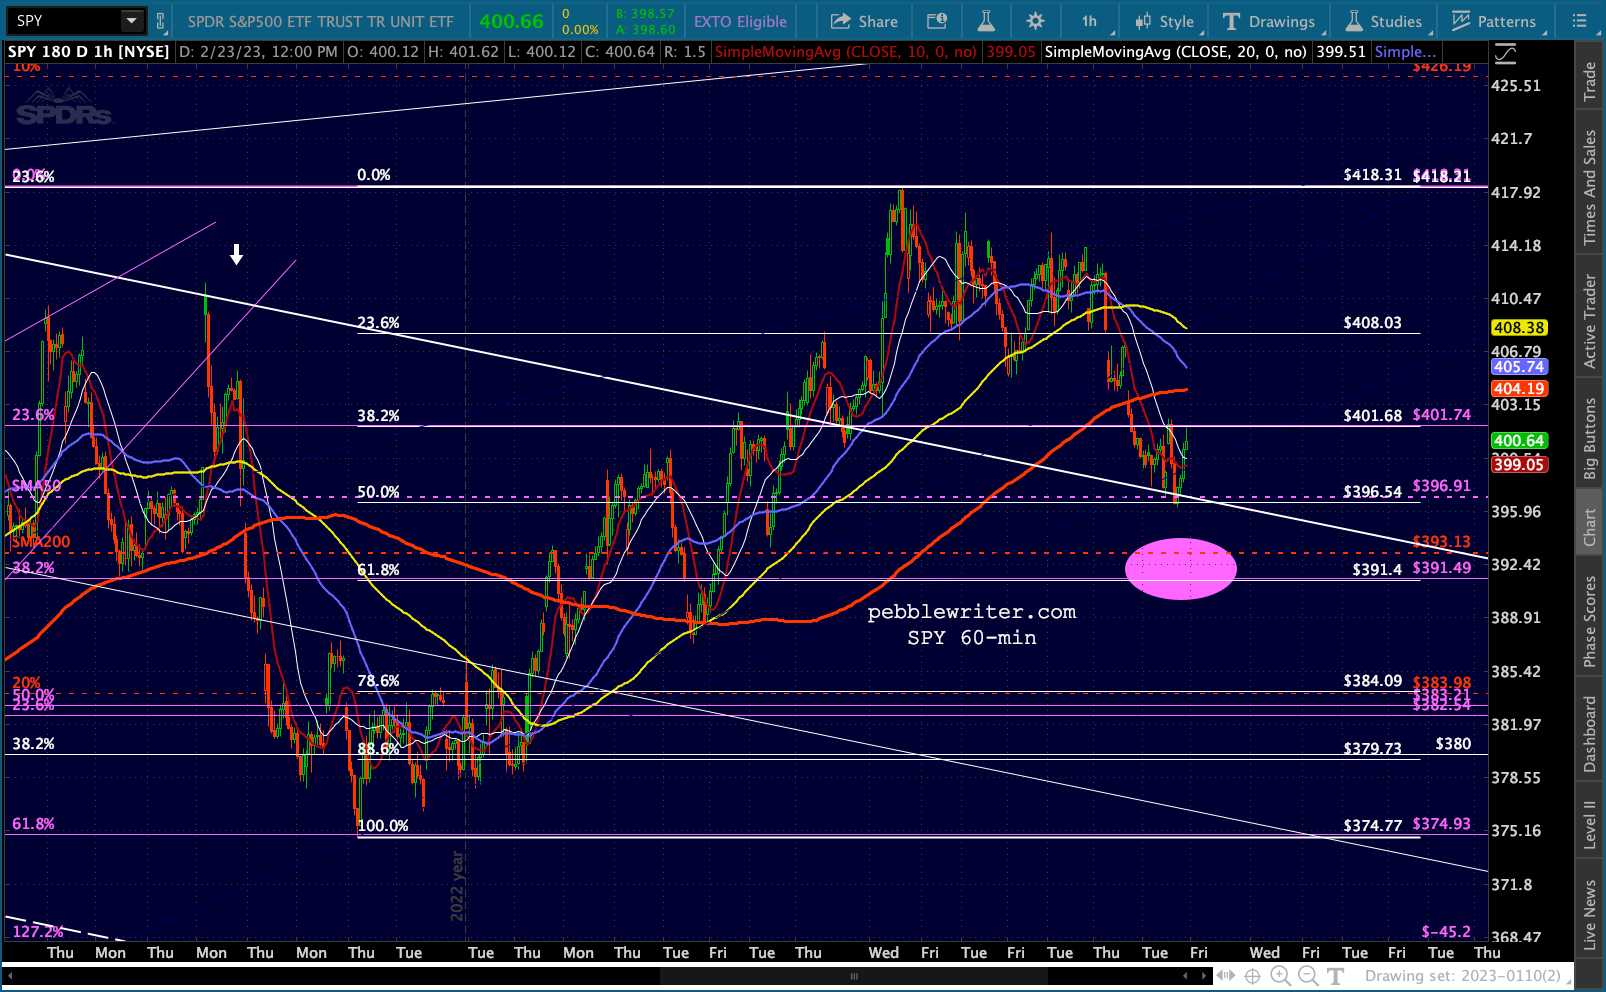Click the text T drawing tool icon at bottom
Viewport: 1606px width, 992px height.
(1335, 976)
